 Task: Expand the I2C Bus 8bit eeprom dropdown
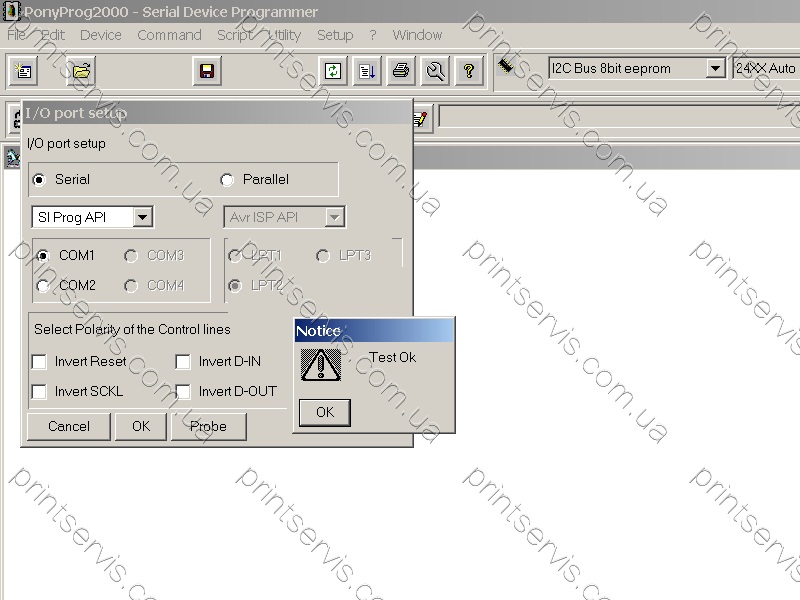[x=716, y=68]
